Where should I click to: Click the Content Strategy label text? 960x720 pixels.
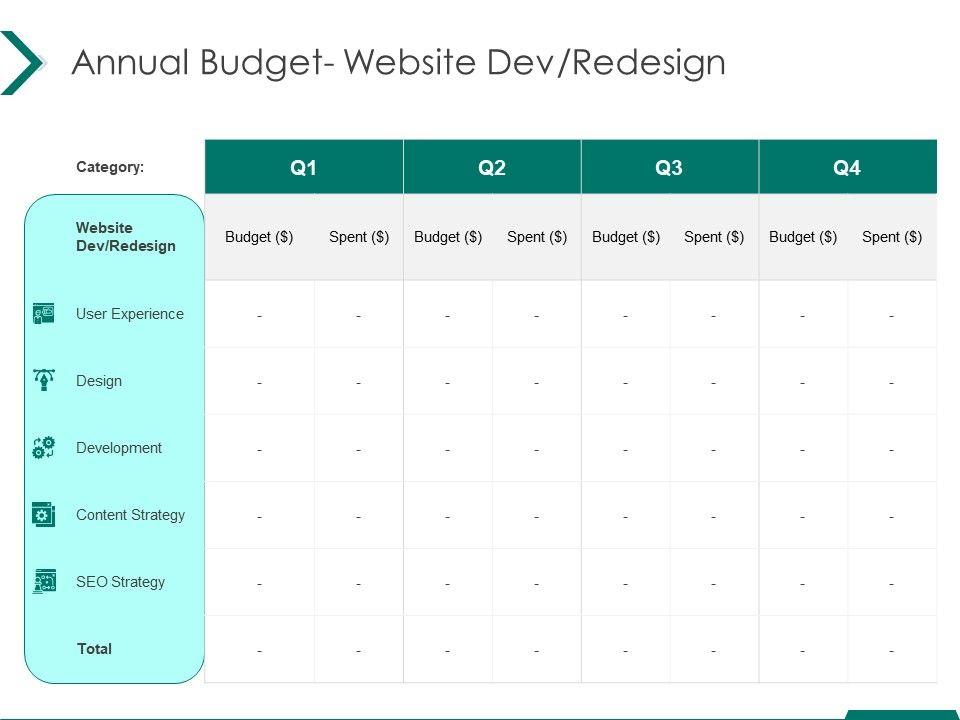(130, 515)
